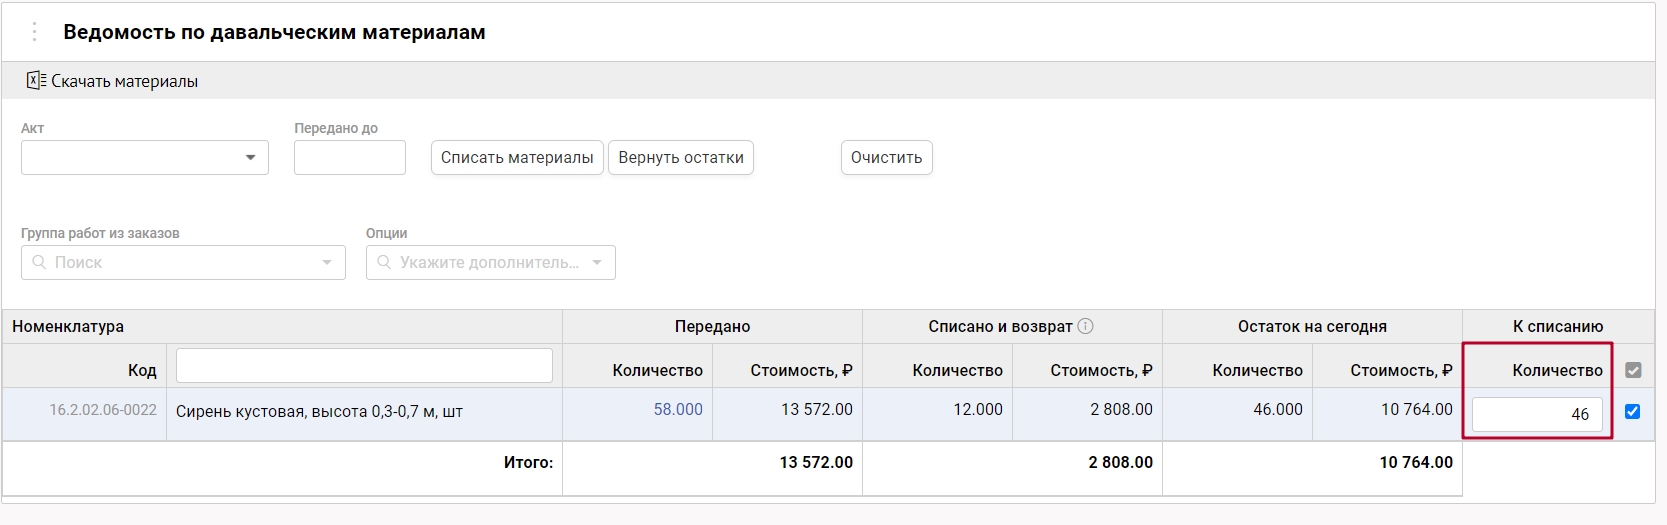Click the three-dot handle beside the page title
Viewport: 1667px width, 525px height.
point(34,32)
